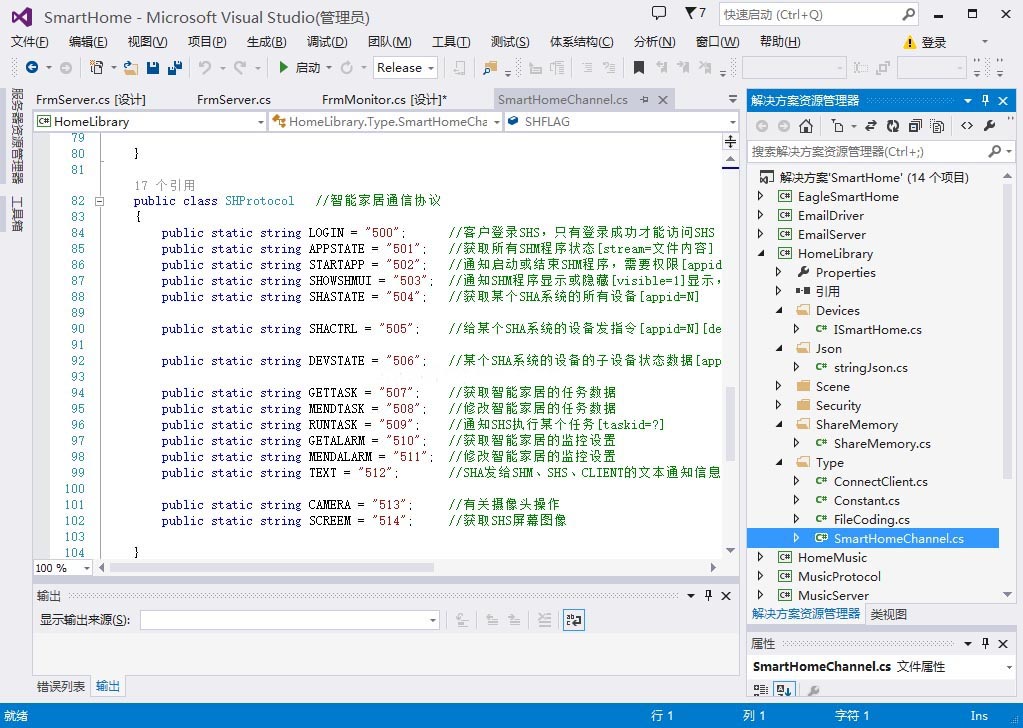This screenshot has width=1023, height=728.
Task: Open the 调试(D) menu
Action: [327, 42]
